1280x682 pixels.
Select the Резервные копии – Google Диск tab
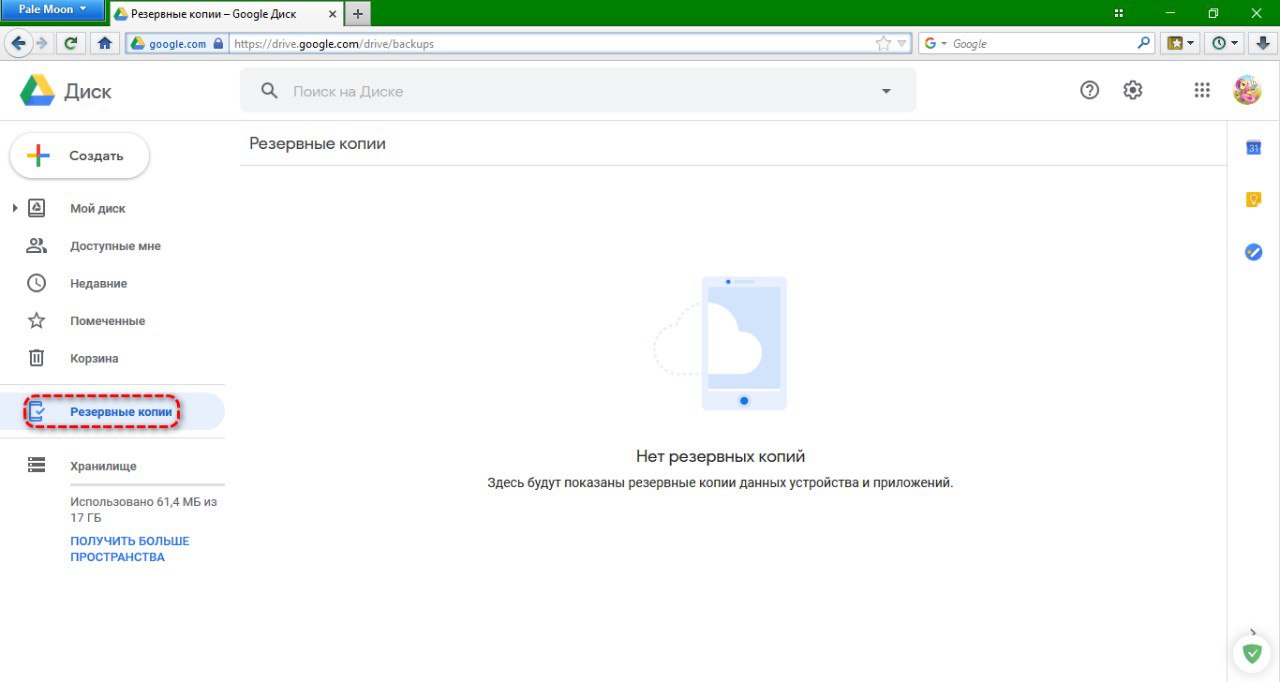coord(224,14)
